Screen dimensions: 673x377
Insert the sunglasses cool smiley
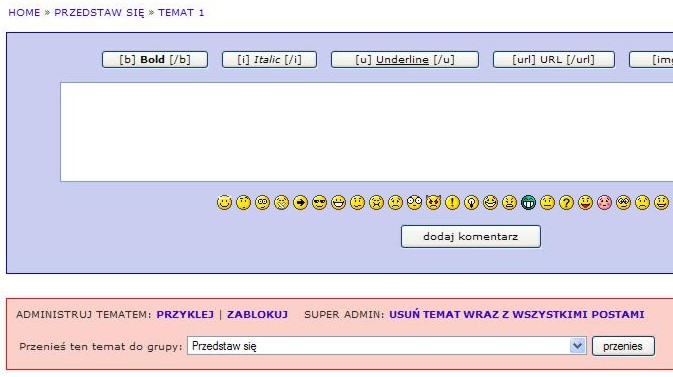pos(319,202)
